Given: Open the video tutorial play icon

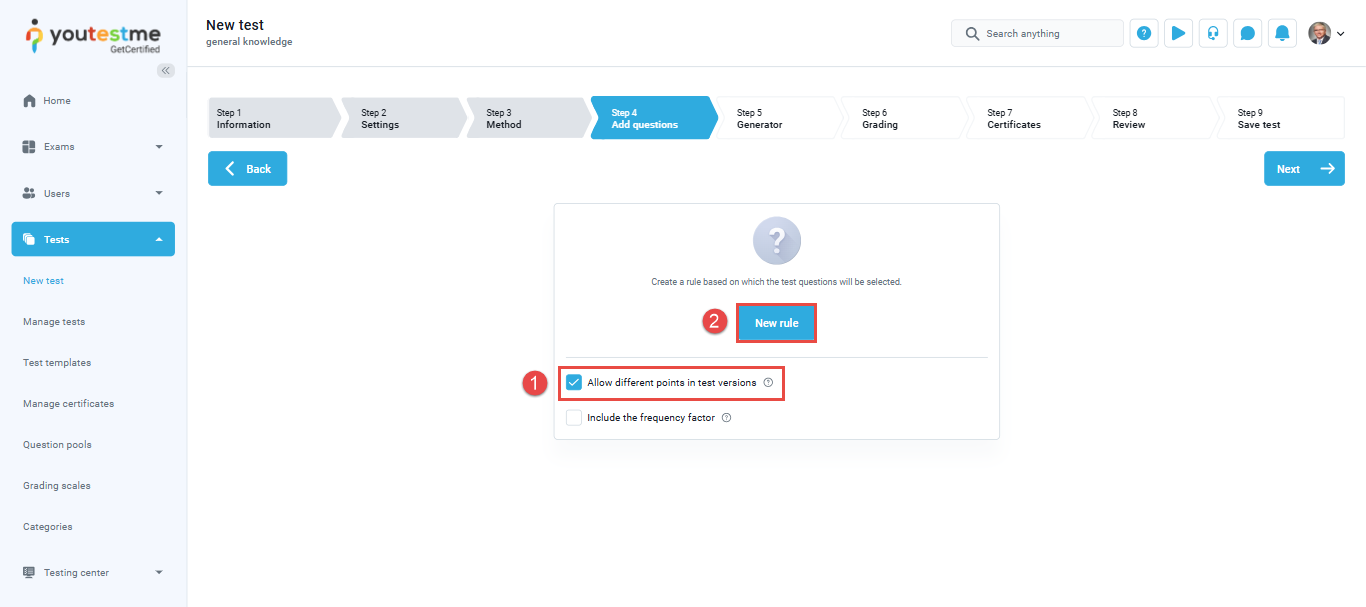Looking at the screenshot, I should [1178, 33].
